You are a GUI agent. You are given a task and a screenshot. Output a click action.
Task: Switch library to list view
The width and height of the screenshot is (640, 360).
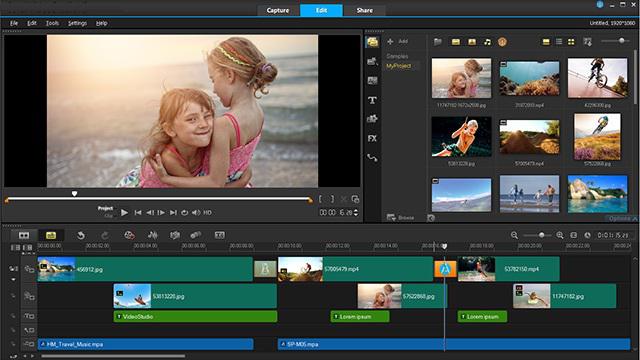(x=559, y=42)
